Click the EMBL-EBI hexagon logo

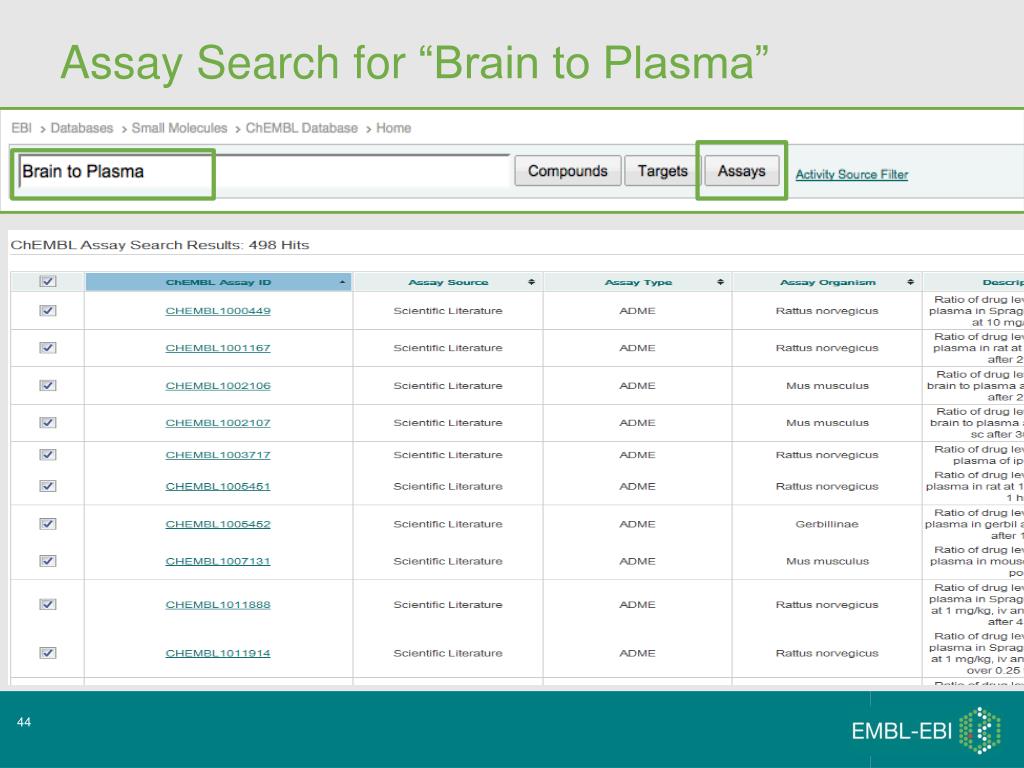click(x=980, y=730)
